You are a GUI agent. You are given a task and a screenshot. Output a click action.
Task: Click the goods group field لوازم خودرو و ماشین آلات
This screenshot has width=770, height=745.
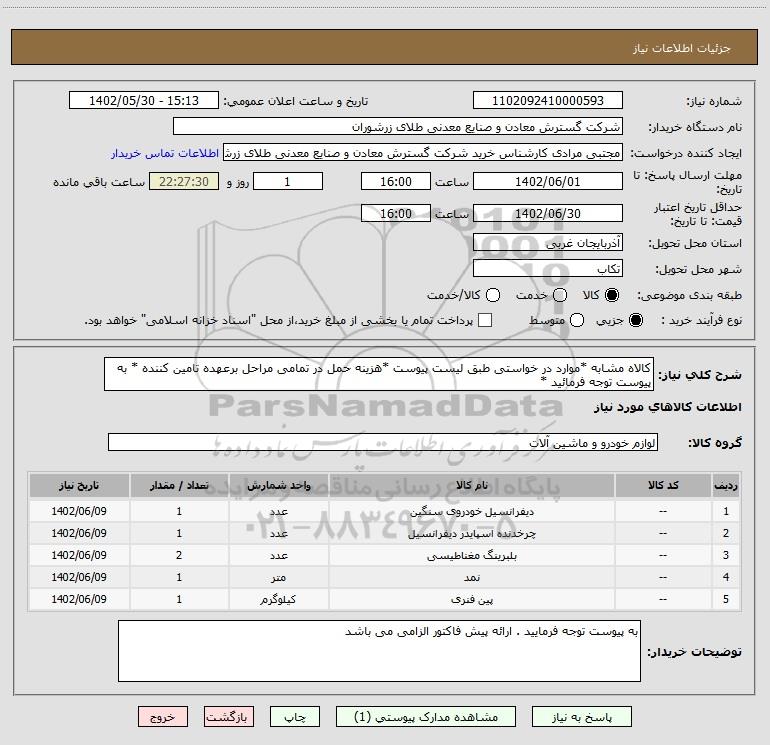pyautogui.click(x=383, y=442)
